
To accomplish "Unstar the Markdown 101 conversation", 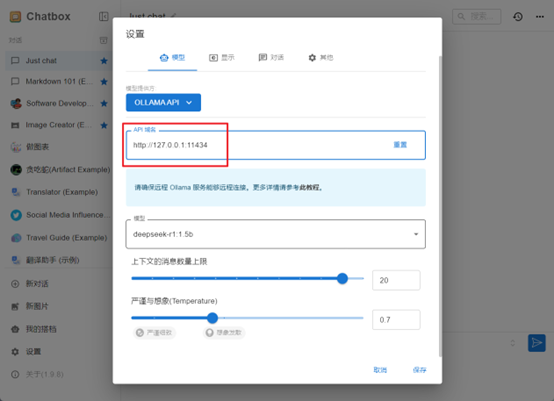I will coord(104,82).
